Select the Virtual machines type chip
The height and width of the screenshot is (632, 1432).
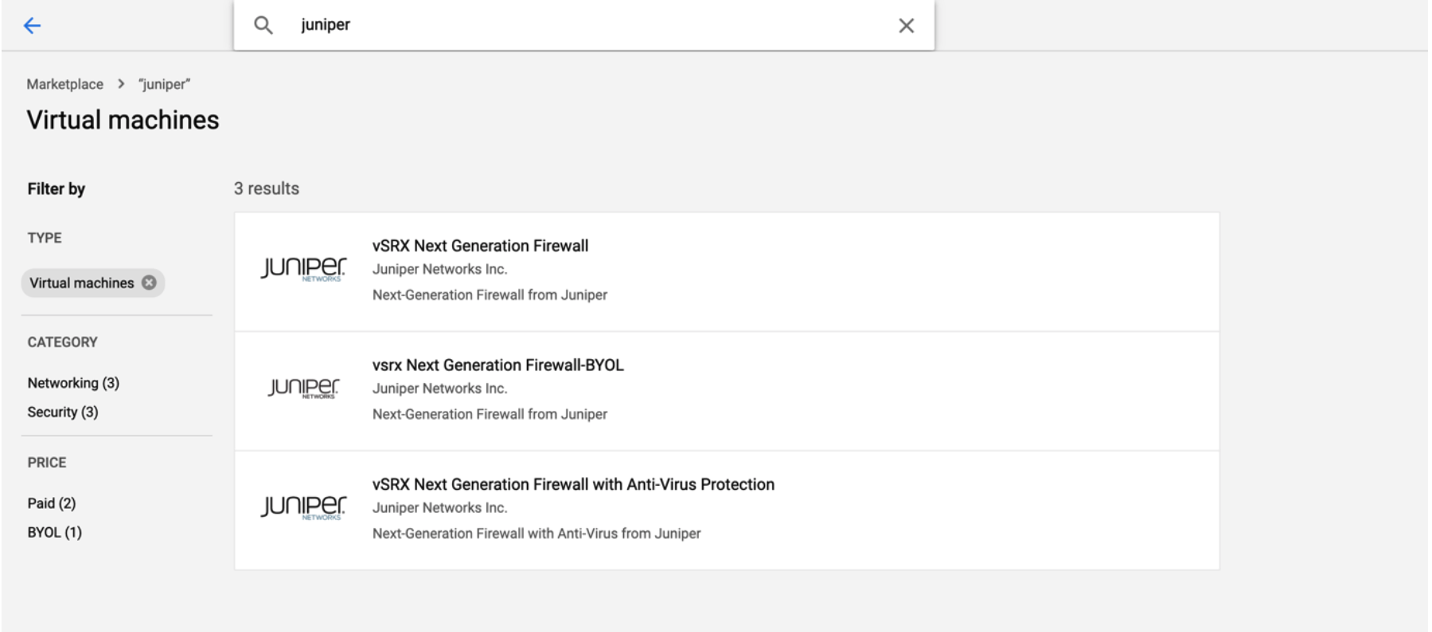coord(81,283)
